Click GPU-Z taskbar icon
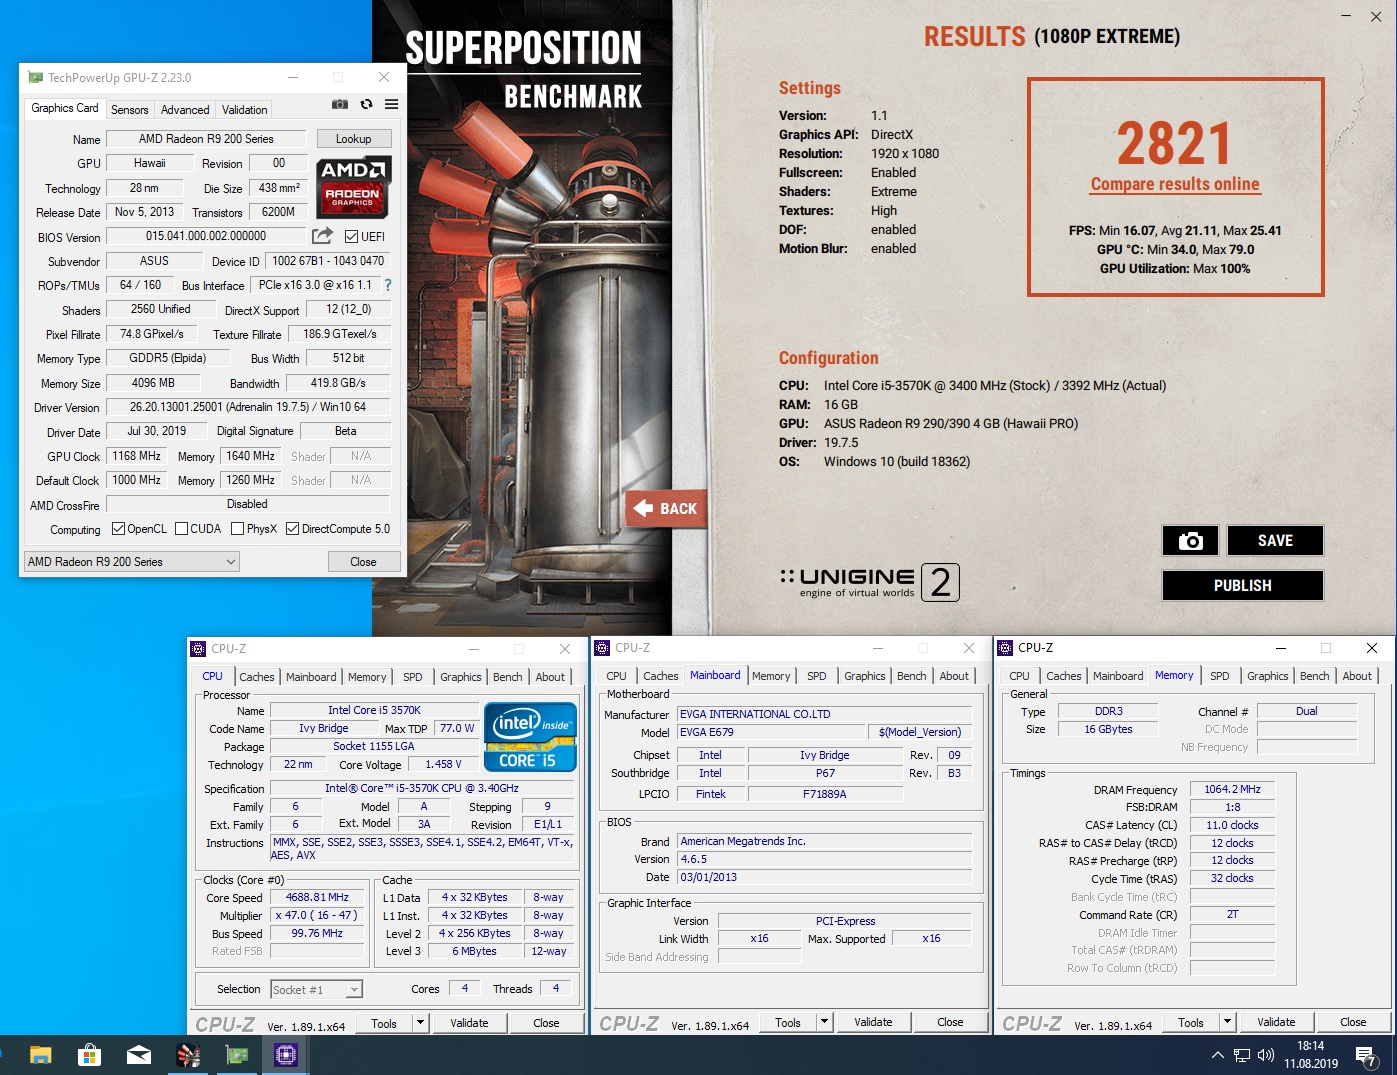The height and width of the screenshot is (1075, 1397). point(237,1054)
